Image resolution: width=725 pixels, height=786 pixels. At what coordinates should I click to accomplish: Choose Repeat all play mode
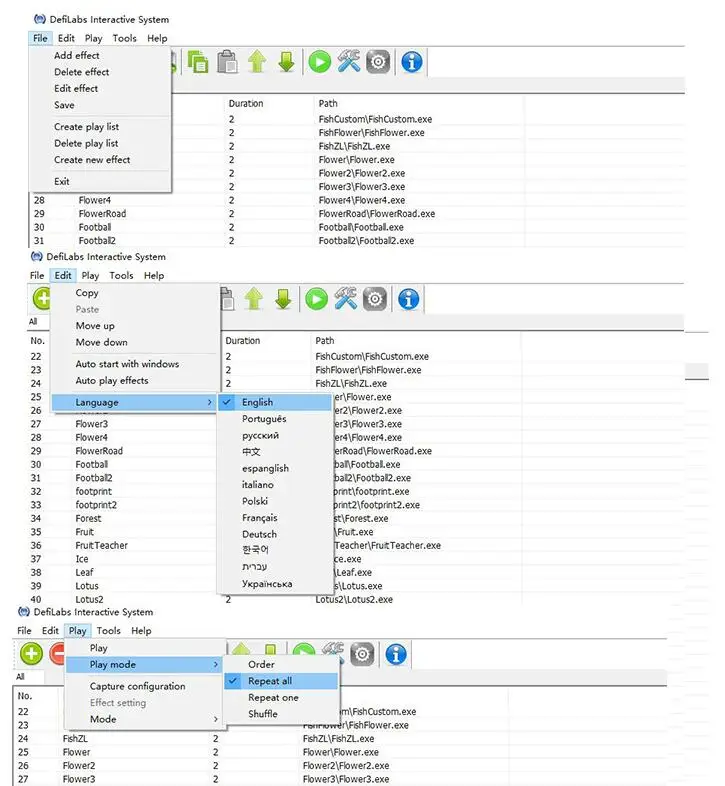281,681
